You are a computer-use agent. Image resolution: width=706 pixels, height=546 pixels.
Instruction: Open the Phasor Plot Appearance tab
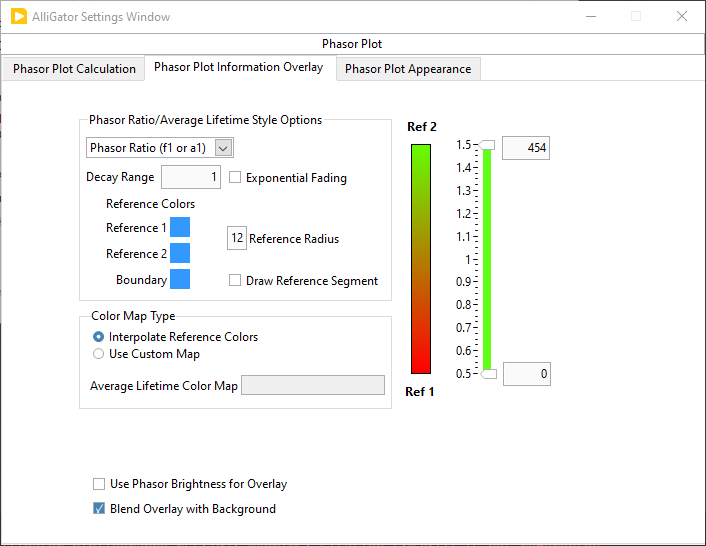pyautogui.click(x=408, y=69)
